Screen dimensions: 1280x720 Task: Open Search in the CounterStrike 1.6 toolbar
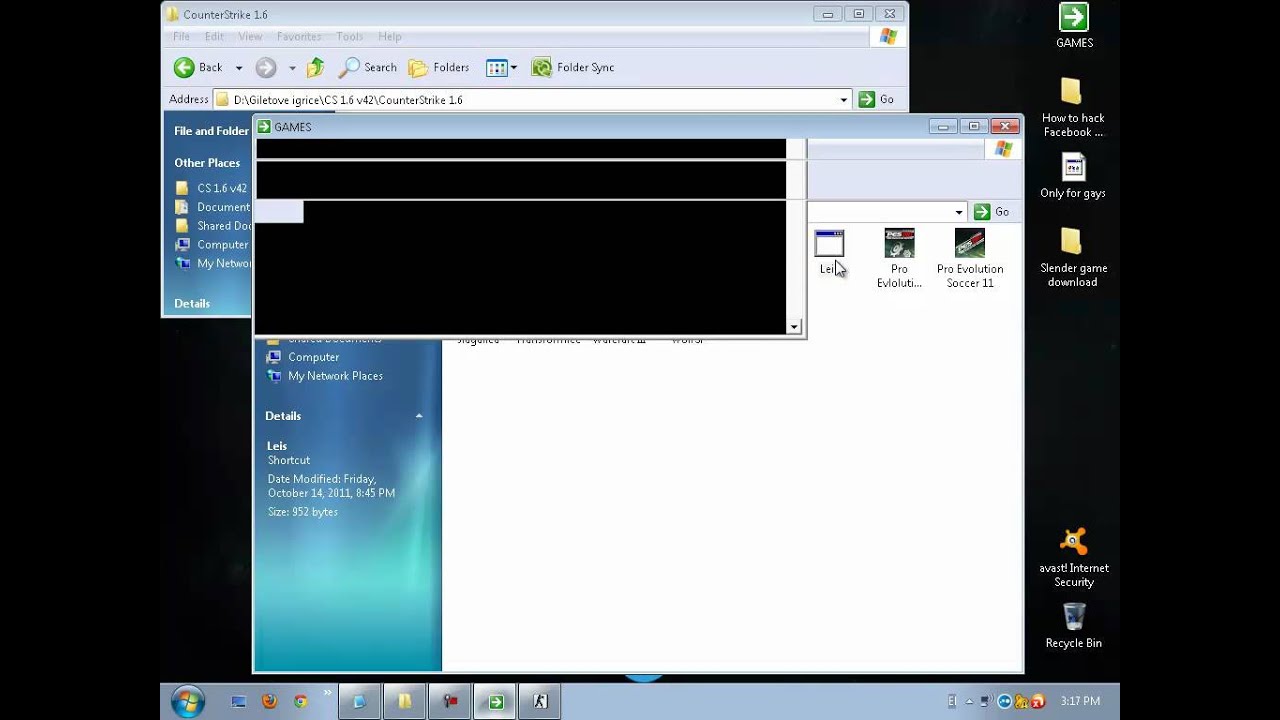368,67
